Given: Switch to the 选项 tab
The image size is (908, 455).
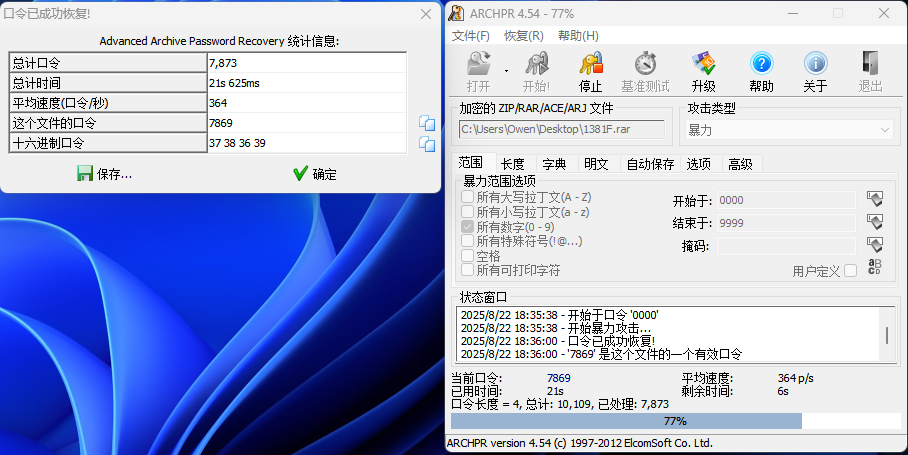Looking at the screenshot, I should click(x=698, y=164).
